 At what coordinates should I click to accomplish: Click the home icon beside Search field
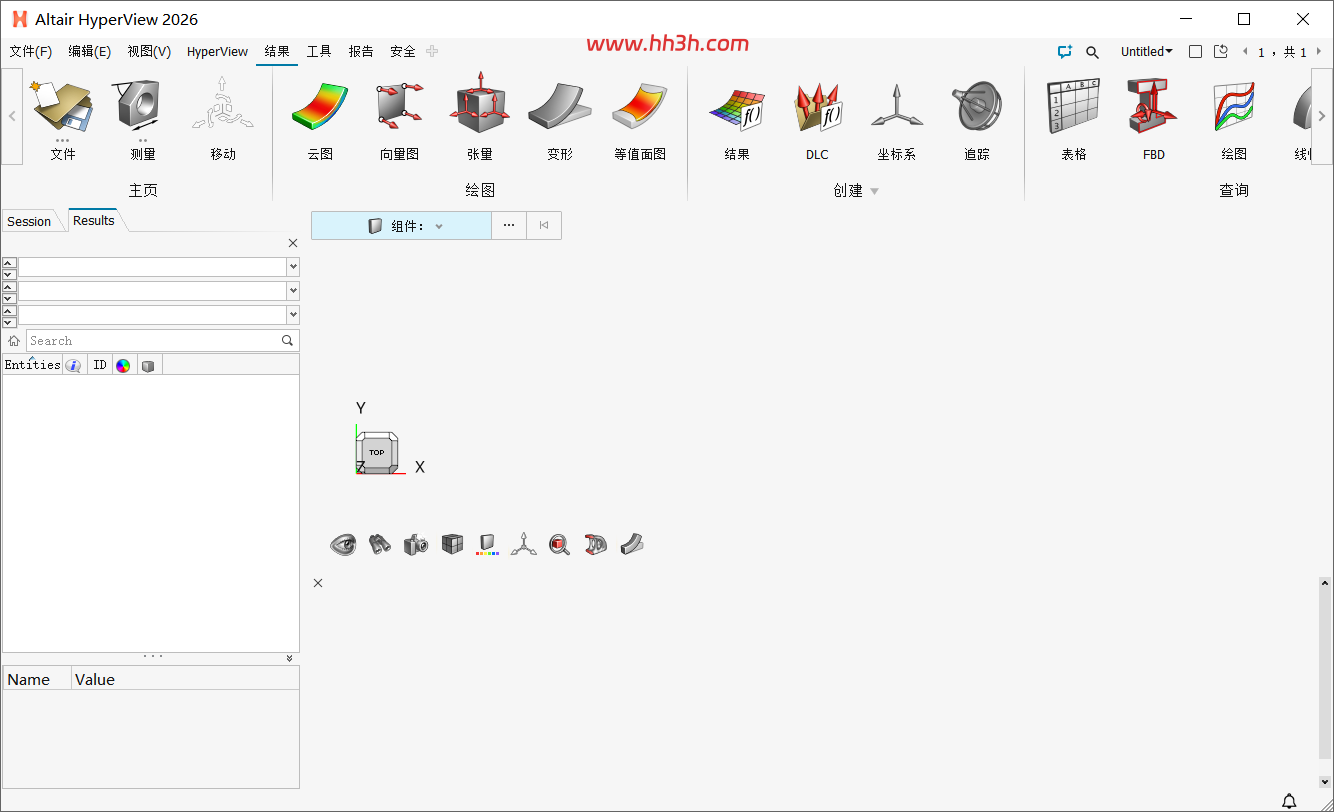(x=14, y=341)
